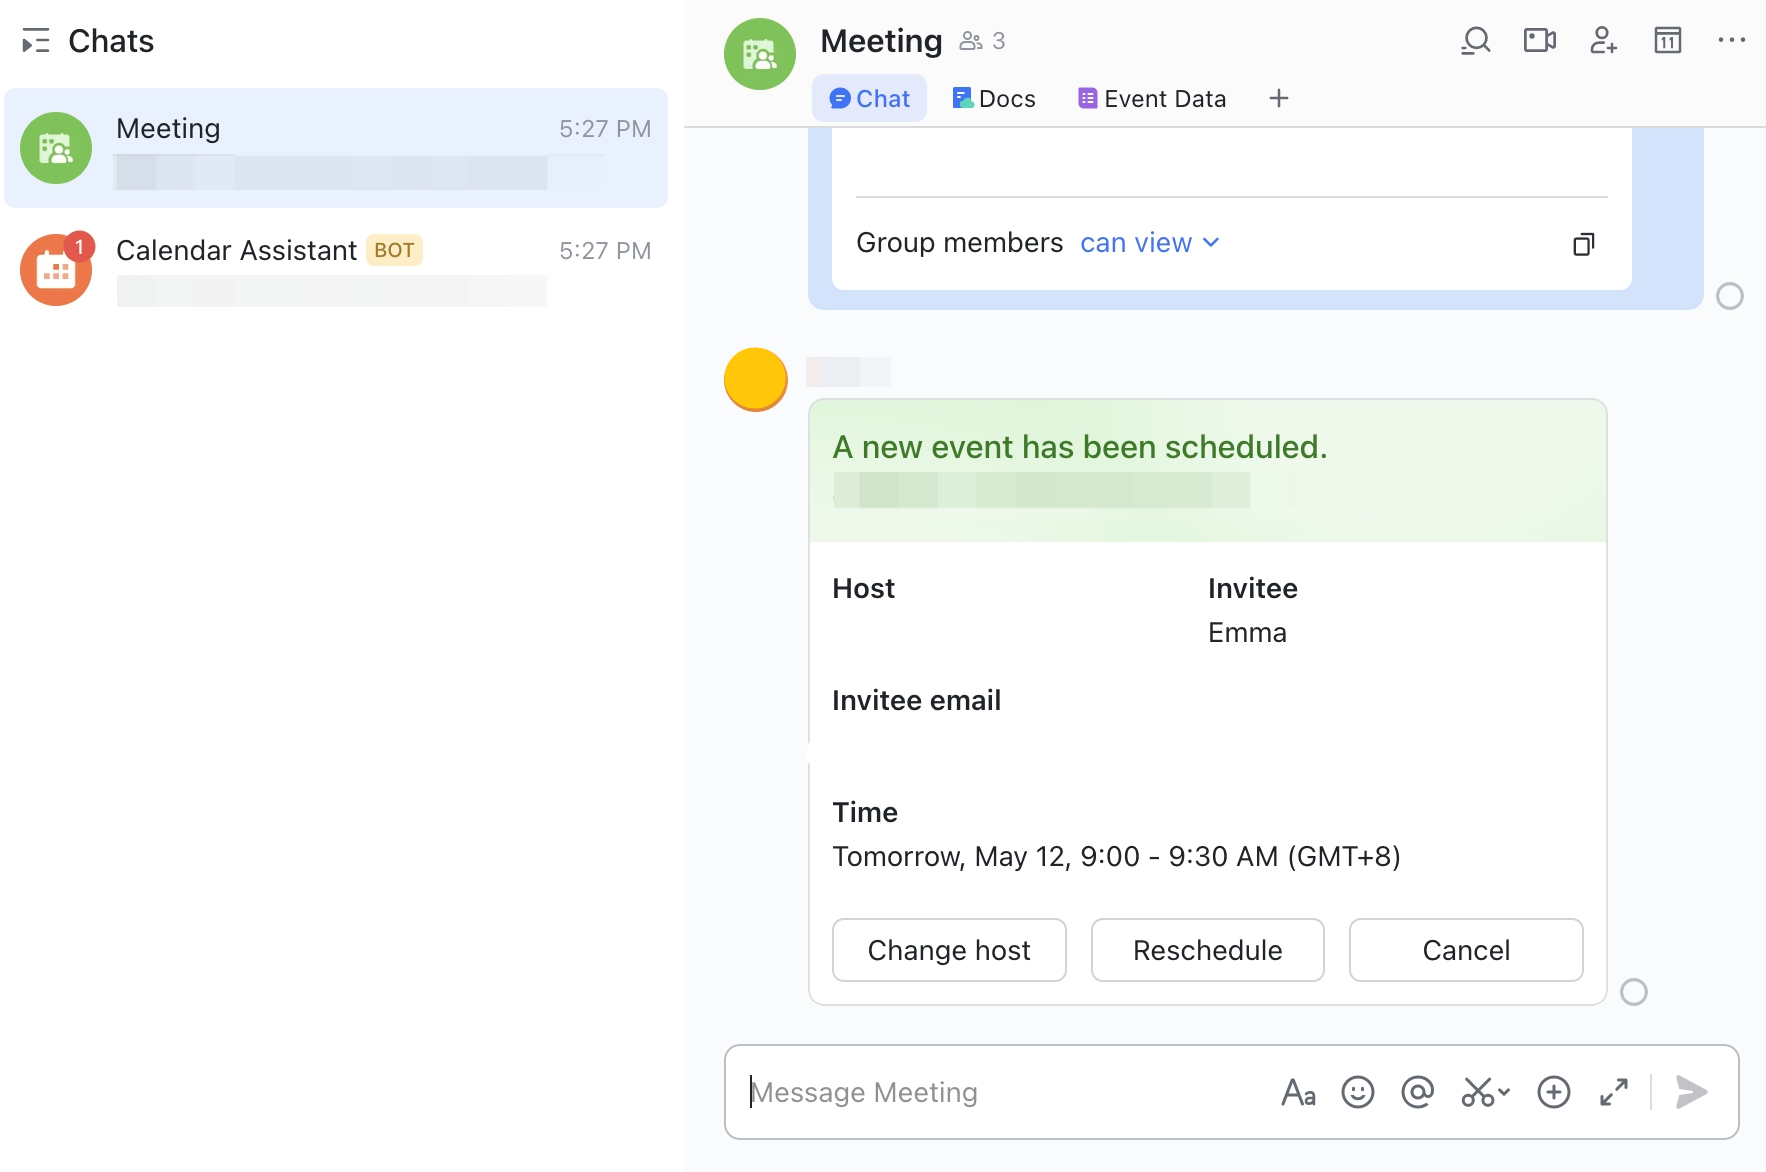The height and width of the screenshot is (1172, 1766).
Task: Open the calendar icon in the header
Action: coord(1668,41)
